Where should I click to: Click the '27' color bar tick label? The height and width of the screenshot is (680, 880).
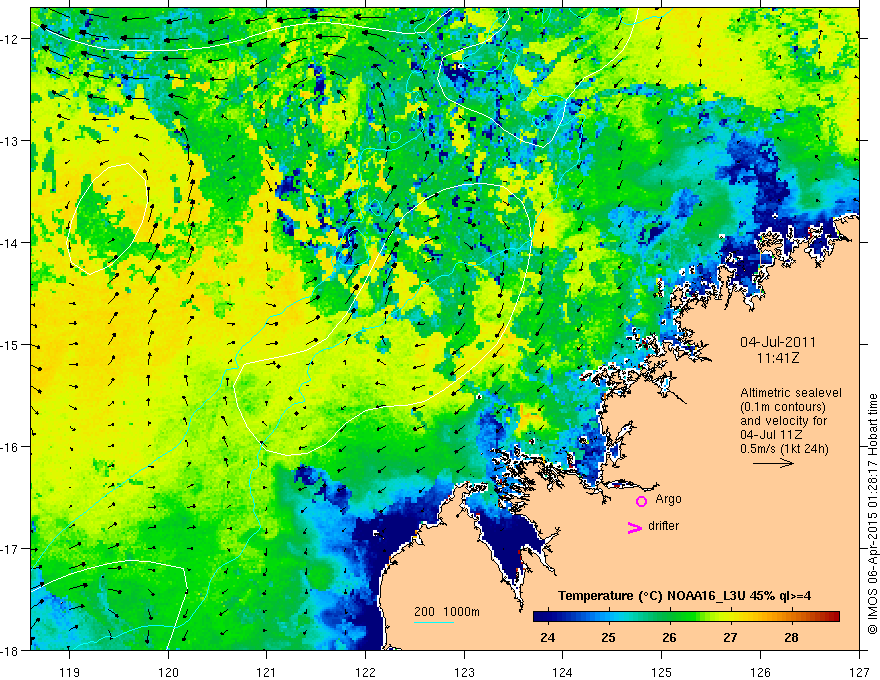730,638
